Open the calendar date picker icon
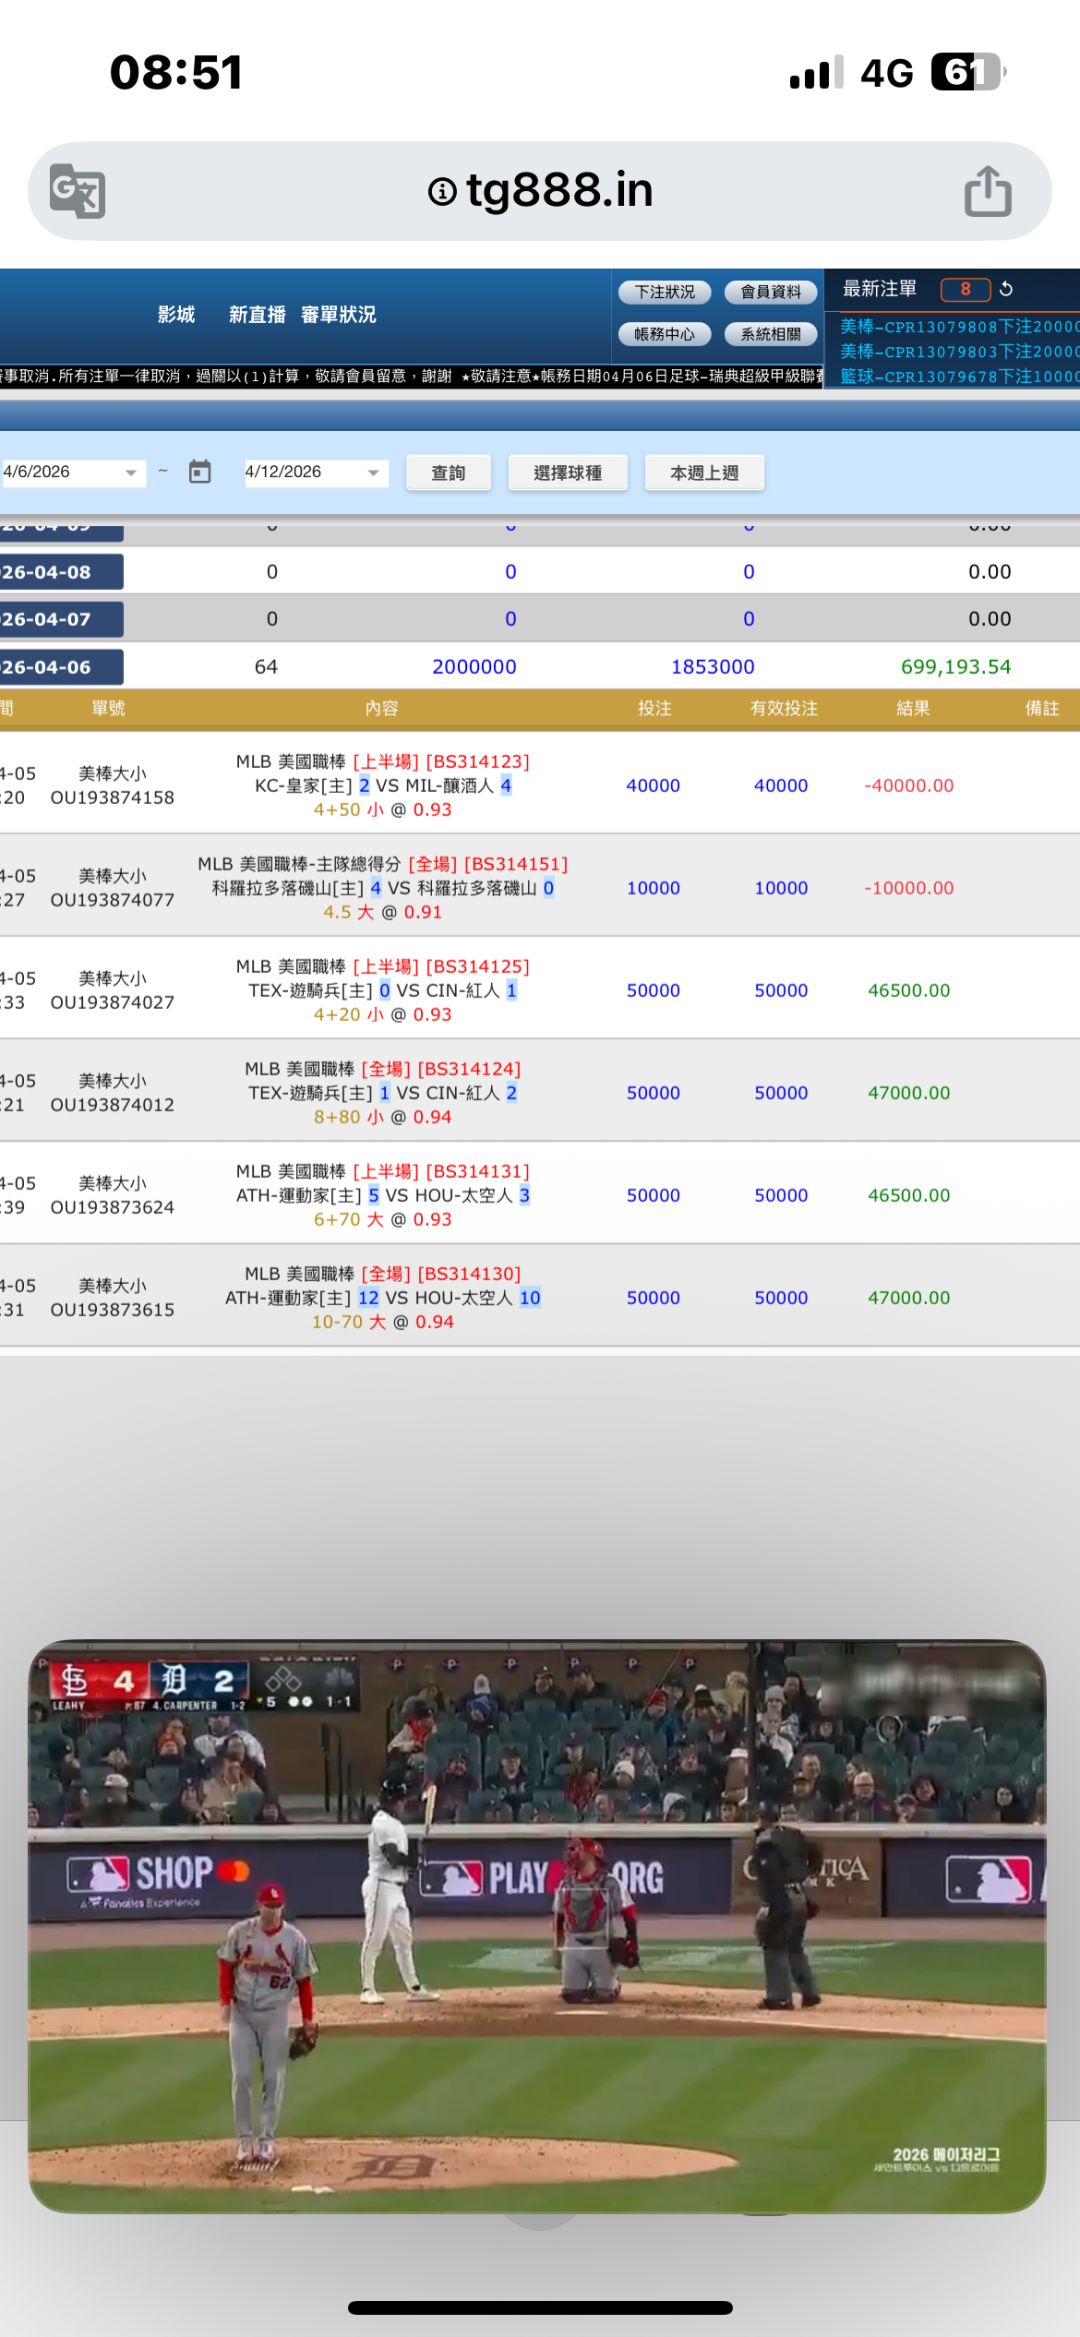Screen dimensions: 1080x2337 tap(200, 472)
